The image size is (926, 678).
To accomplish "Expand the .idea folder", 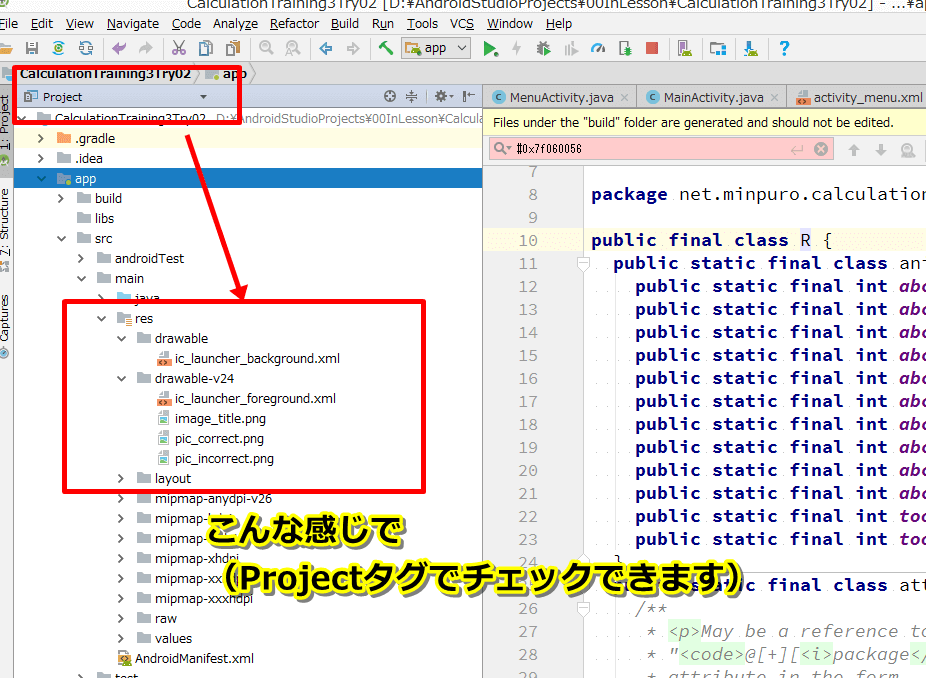I will pos(41,158).
